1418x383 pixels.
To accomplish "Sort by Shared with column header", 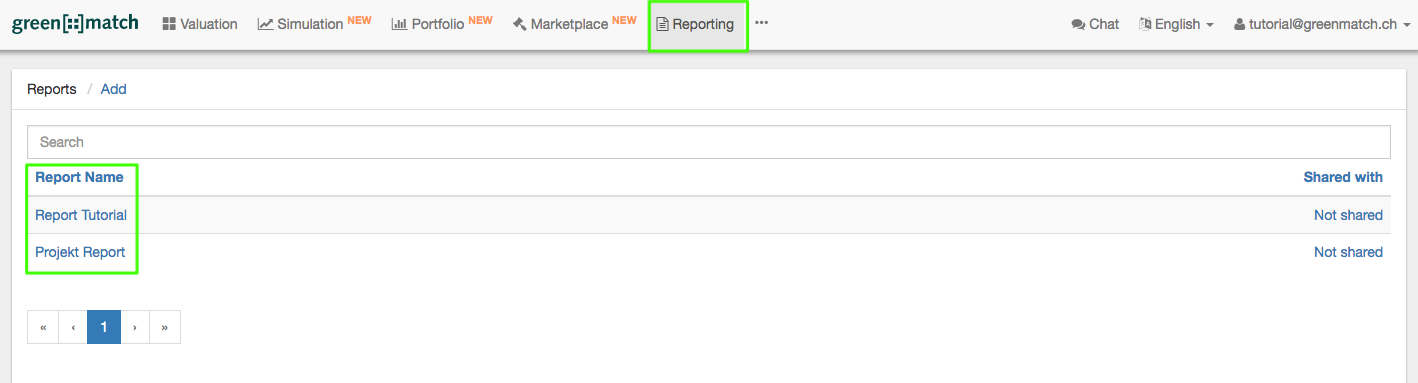I will tap(1343, 177).
